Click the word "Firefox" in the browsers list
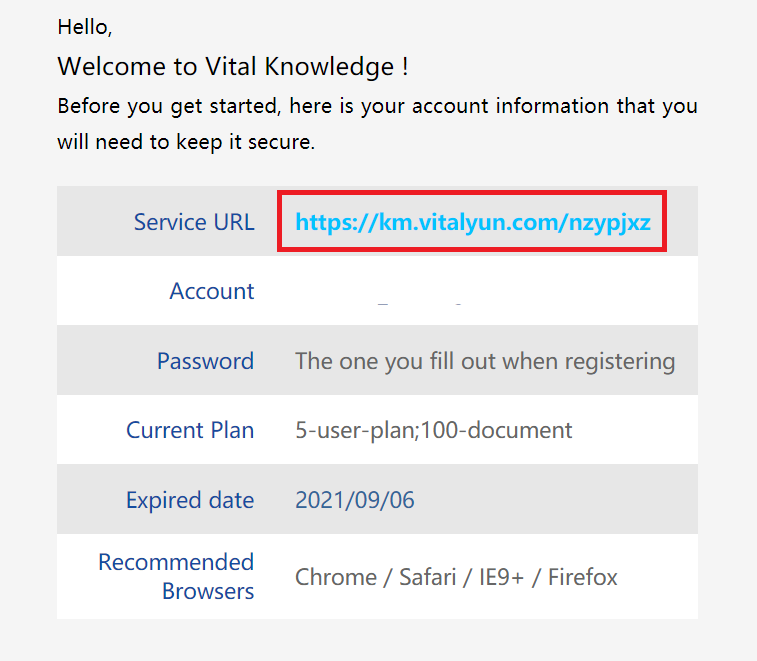757x661 pixels. [583, 577]
